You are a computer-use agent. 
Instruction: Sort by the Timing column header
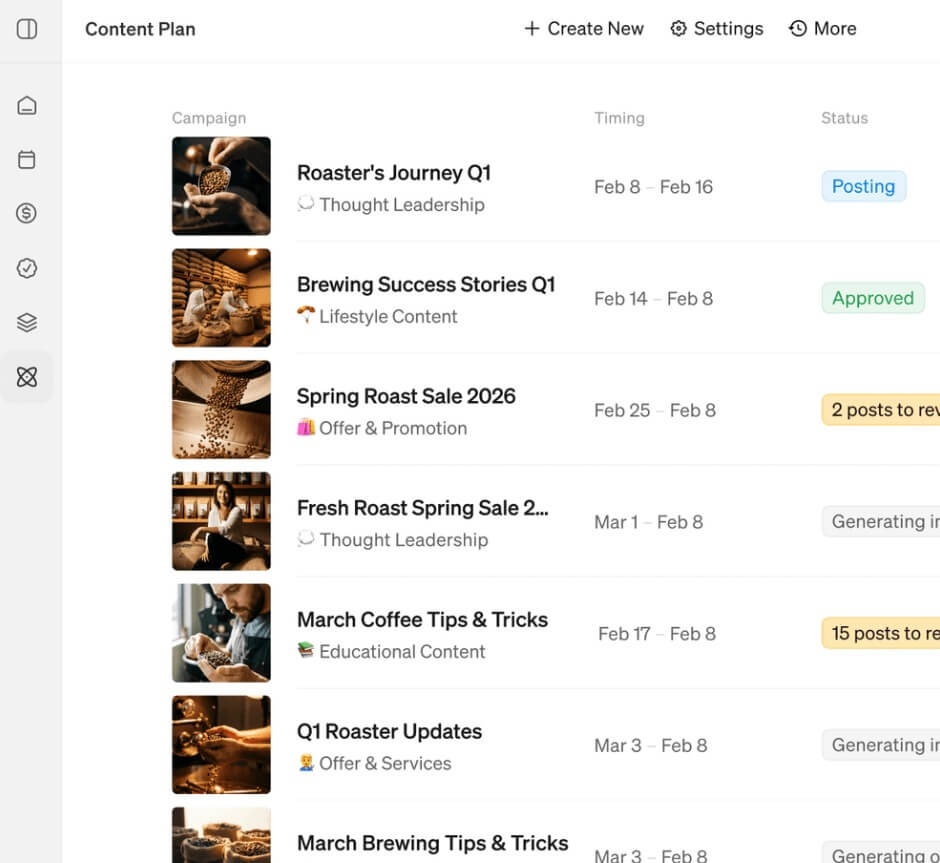(x=619, y=118)
